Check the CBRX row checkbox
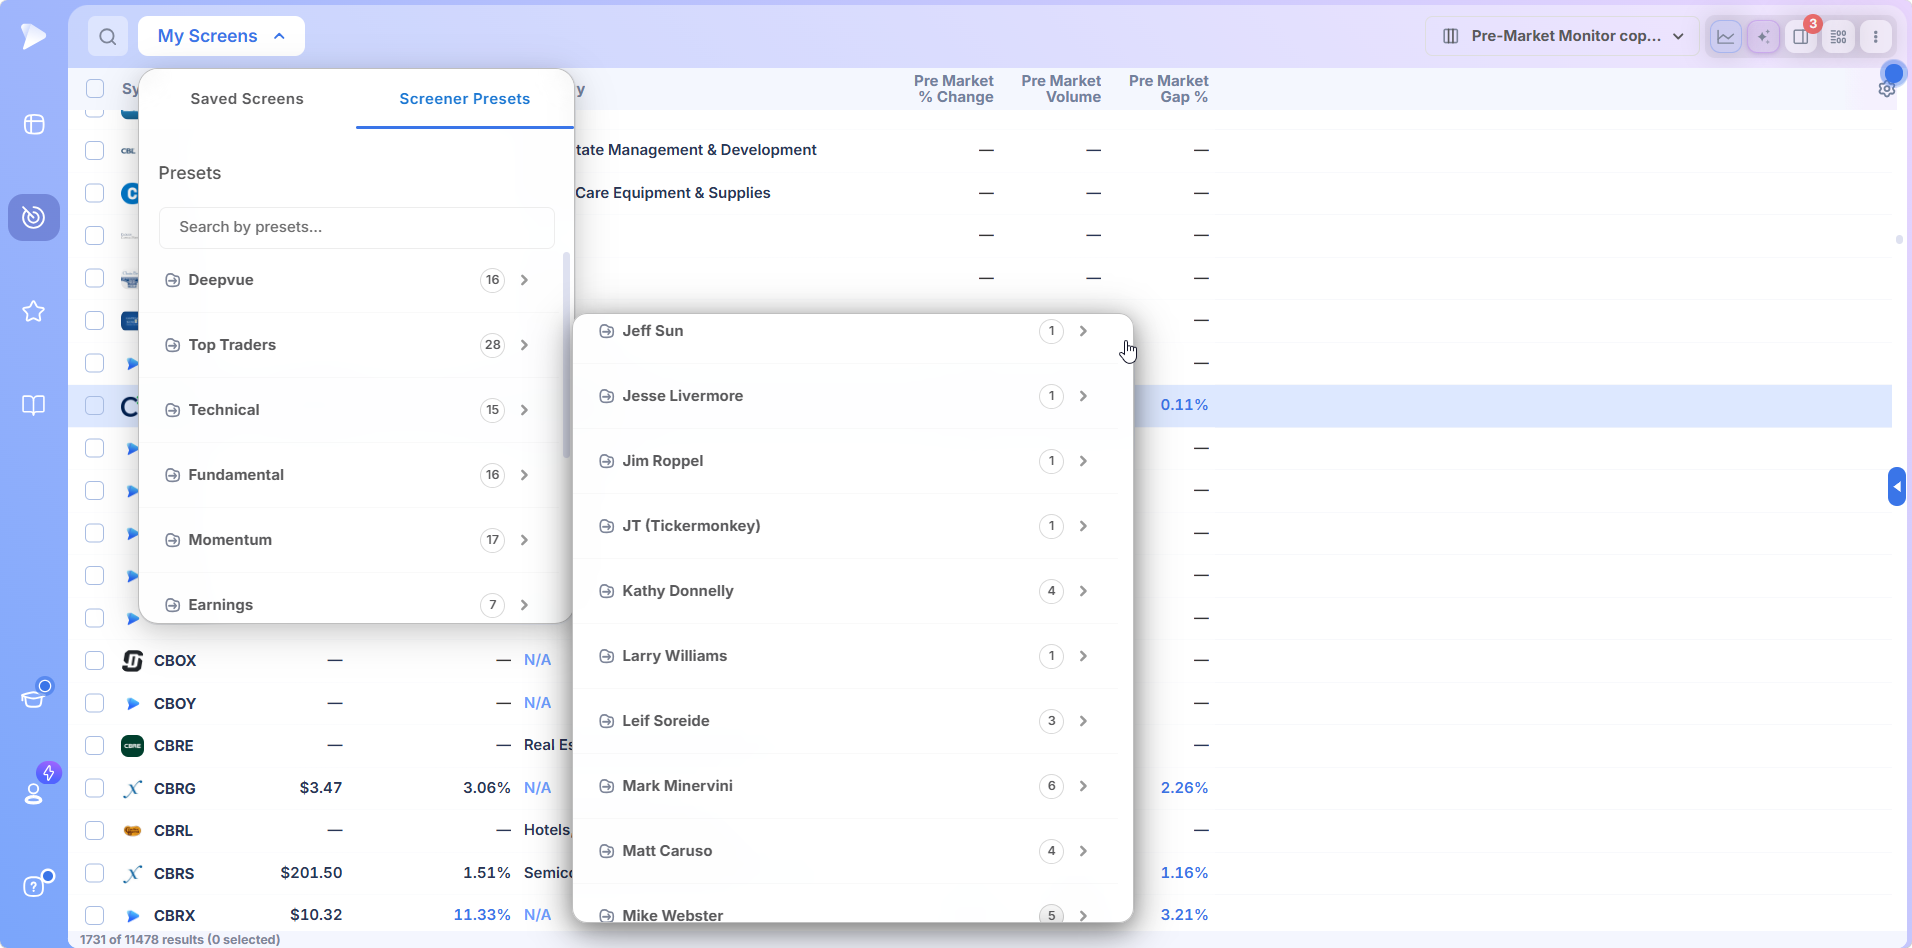1912x948 pixels. click(x=95, y=915)
